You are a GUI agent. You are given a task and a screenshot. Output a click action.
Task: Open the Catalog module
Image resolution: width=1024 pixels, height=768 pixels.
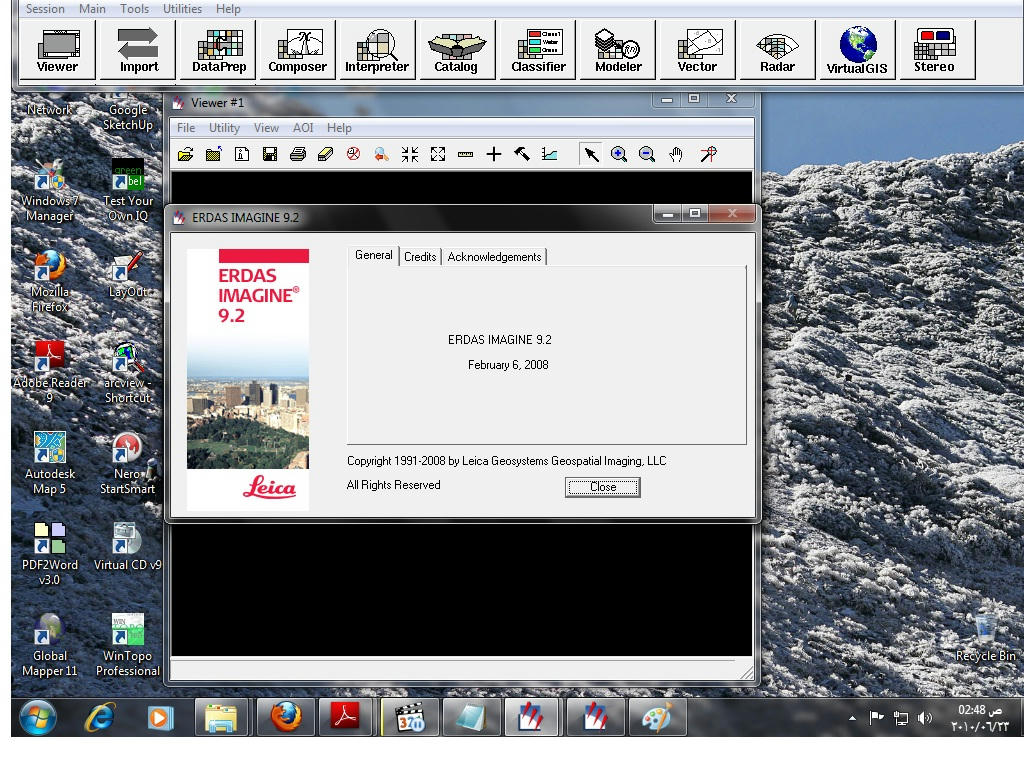(456, 50)
